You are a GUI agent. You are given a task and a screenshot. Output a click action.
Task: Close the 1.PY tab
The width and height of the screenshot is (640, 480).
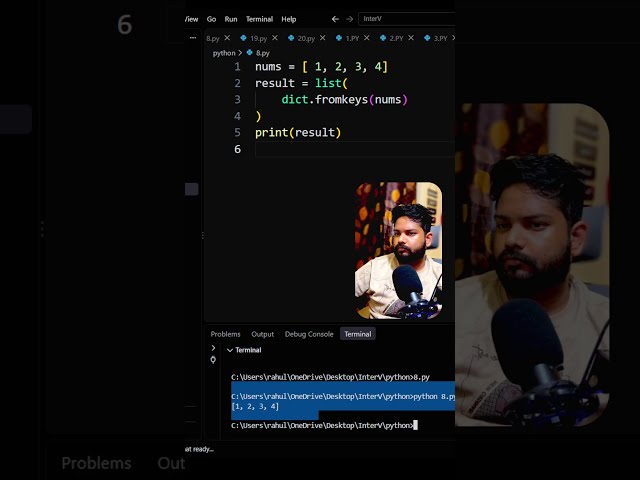point(367,38)
